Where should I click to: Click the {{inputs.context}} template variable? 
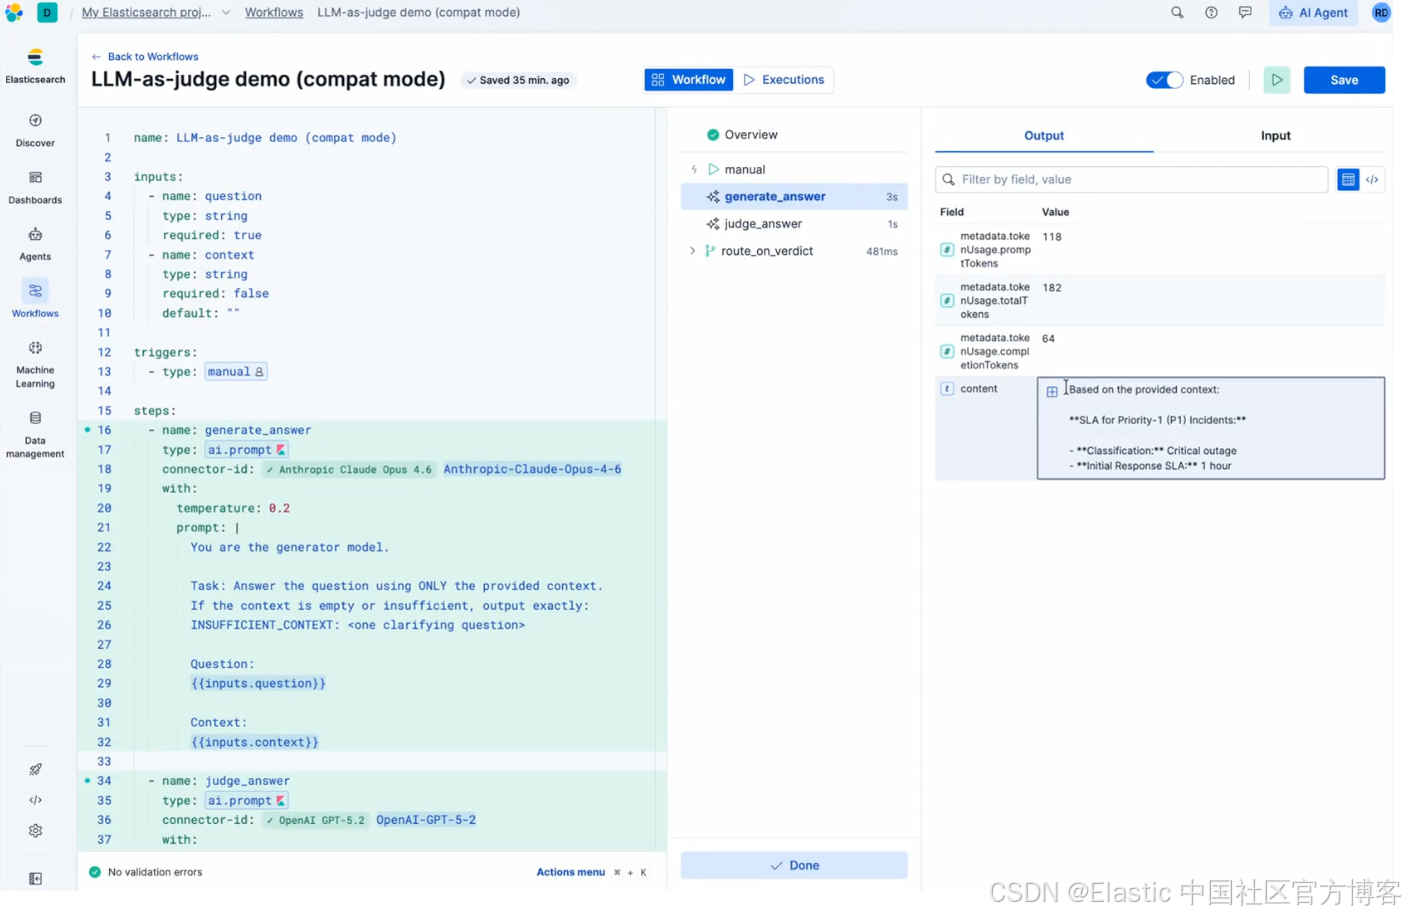click(255, 743)
